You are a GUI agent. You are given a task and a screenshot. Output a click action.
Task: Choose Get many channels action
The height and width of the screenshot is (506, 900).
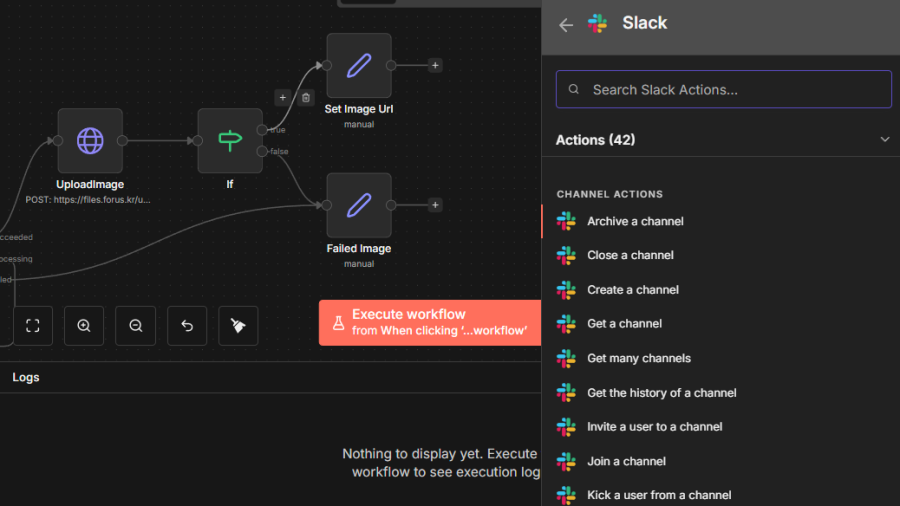[x=638, y=358]
